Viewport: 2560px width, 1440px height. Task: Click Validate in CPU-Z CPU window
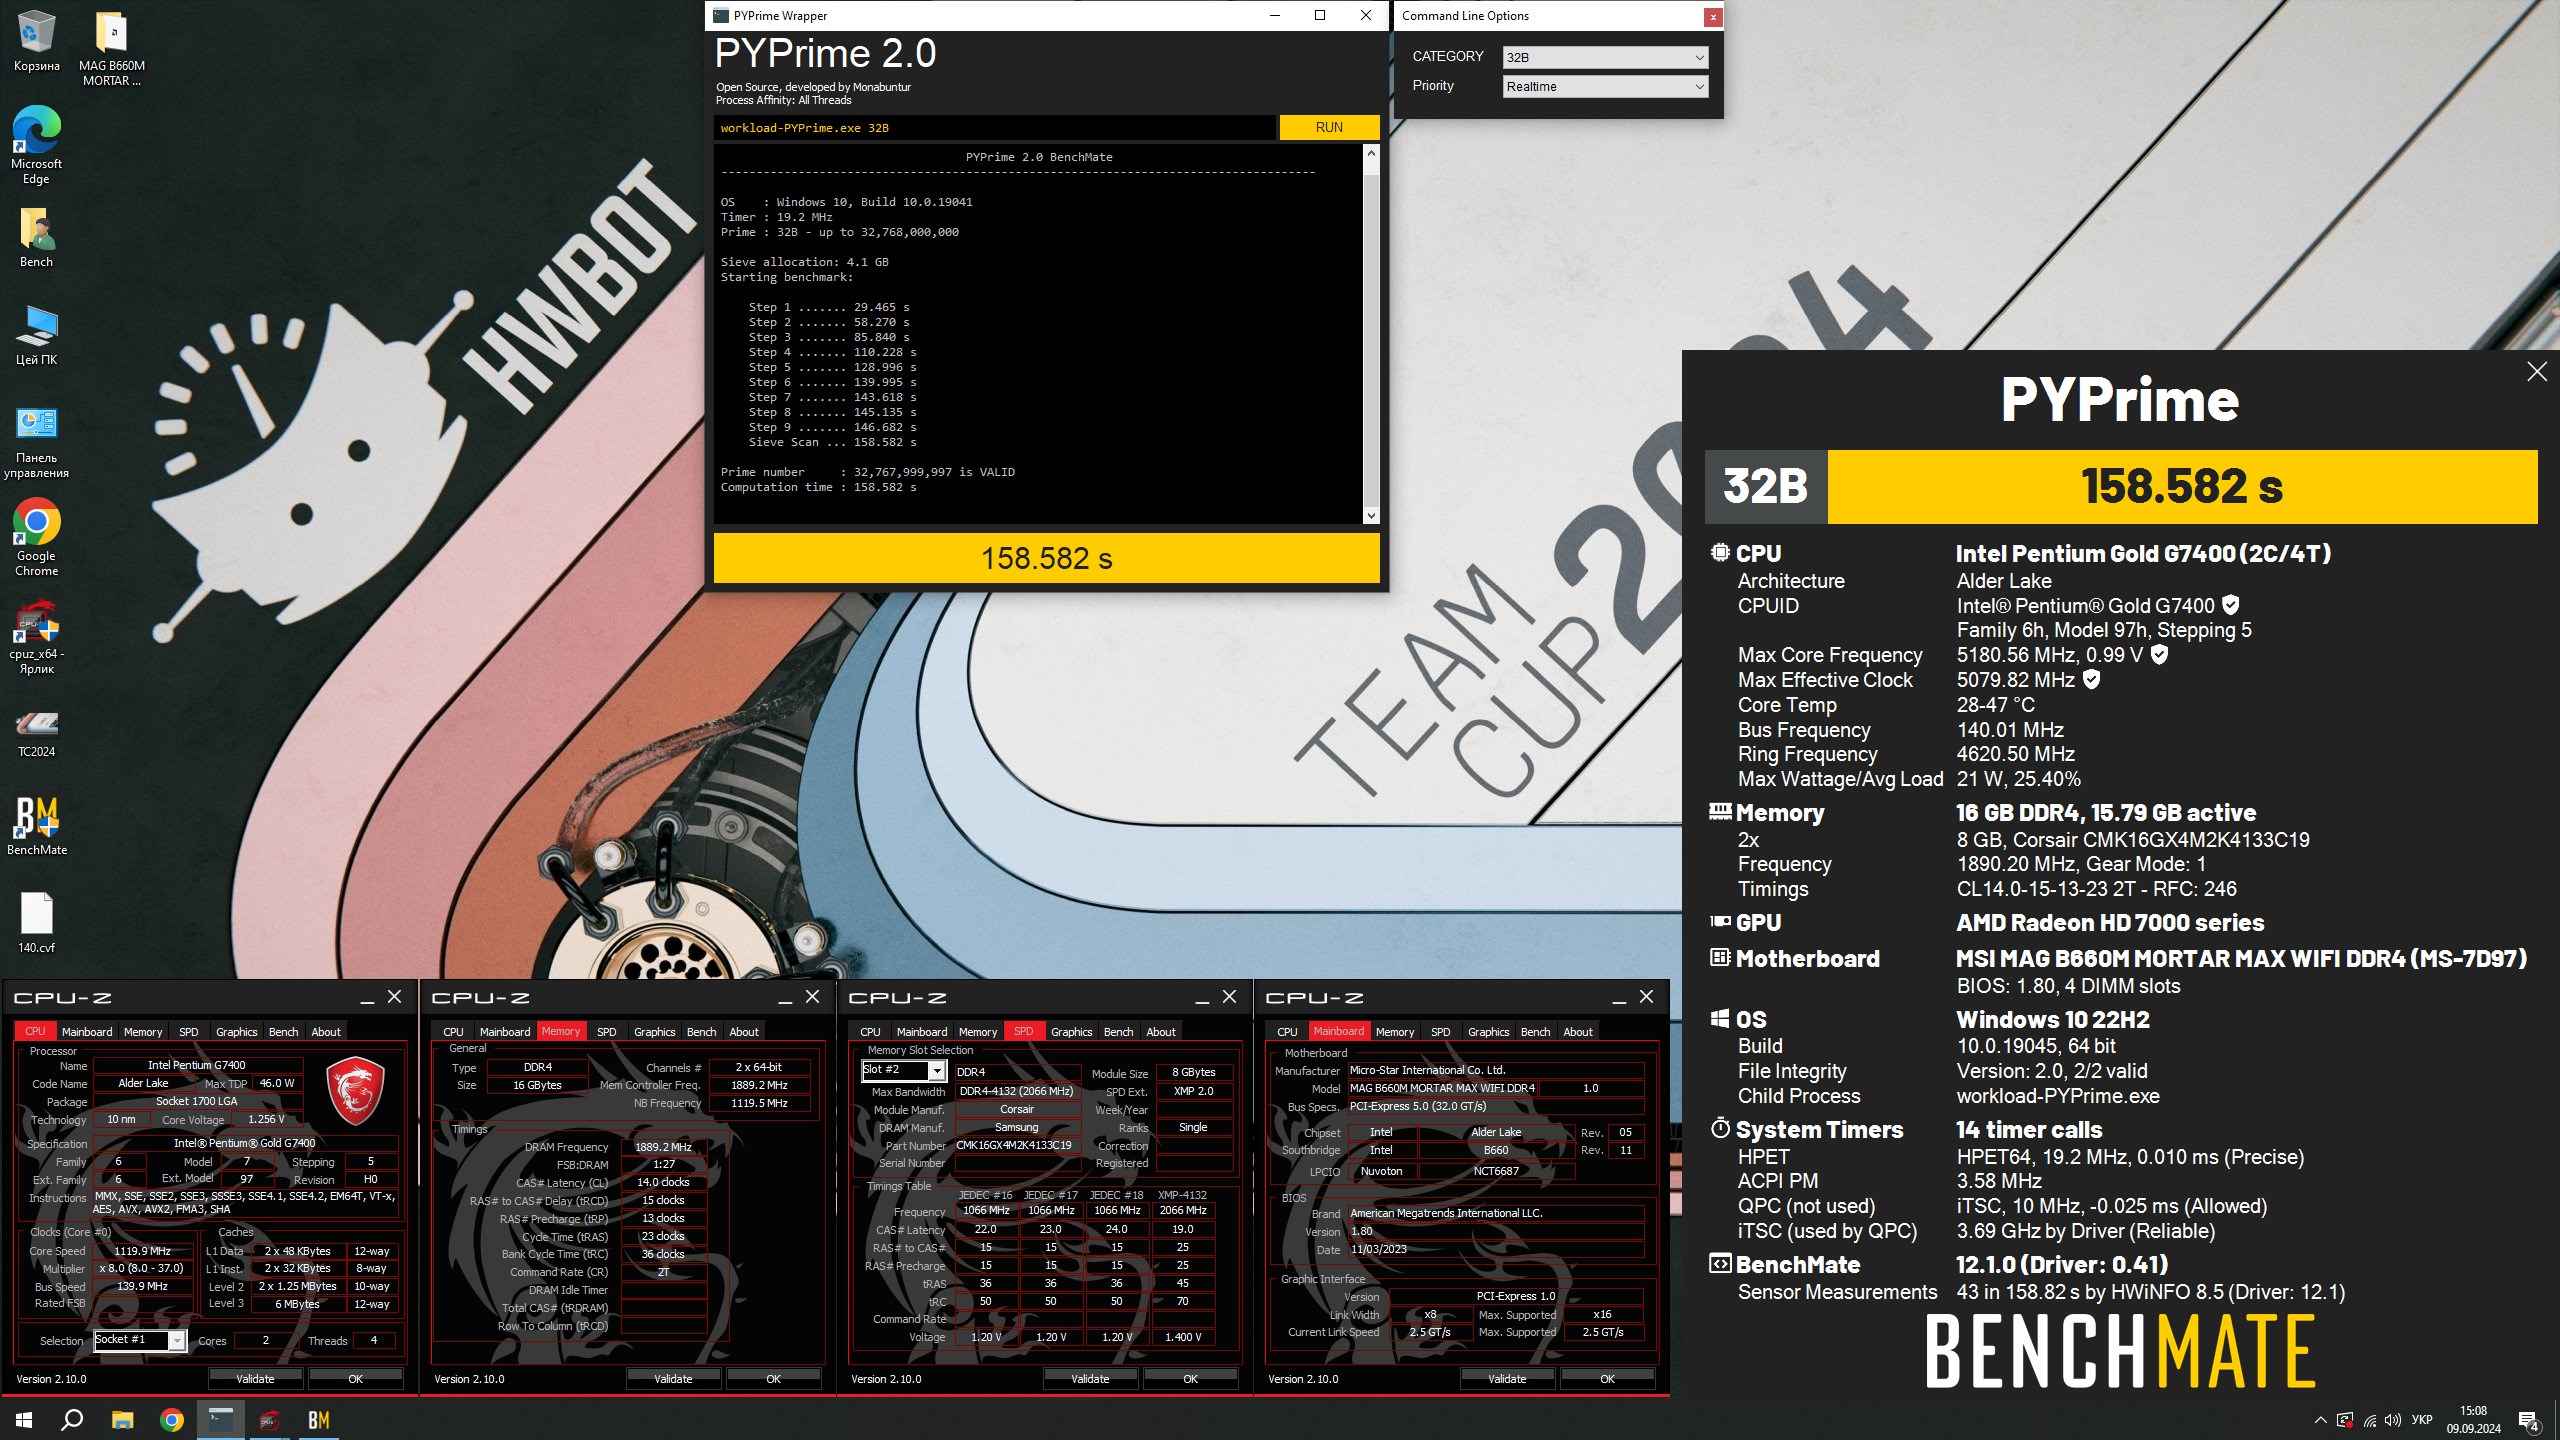tap(255, 1379)
